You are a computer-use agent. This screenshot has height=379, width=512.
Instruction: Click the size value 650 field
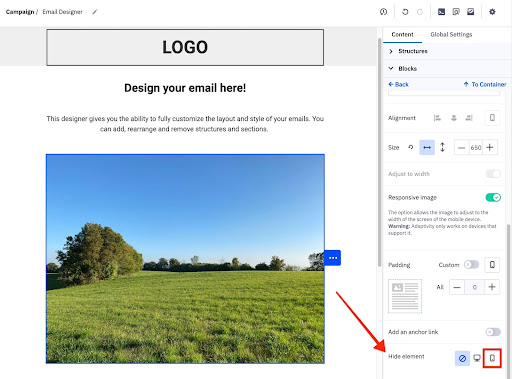point(476,147)
